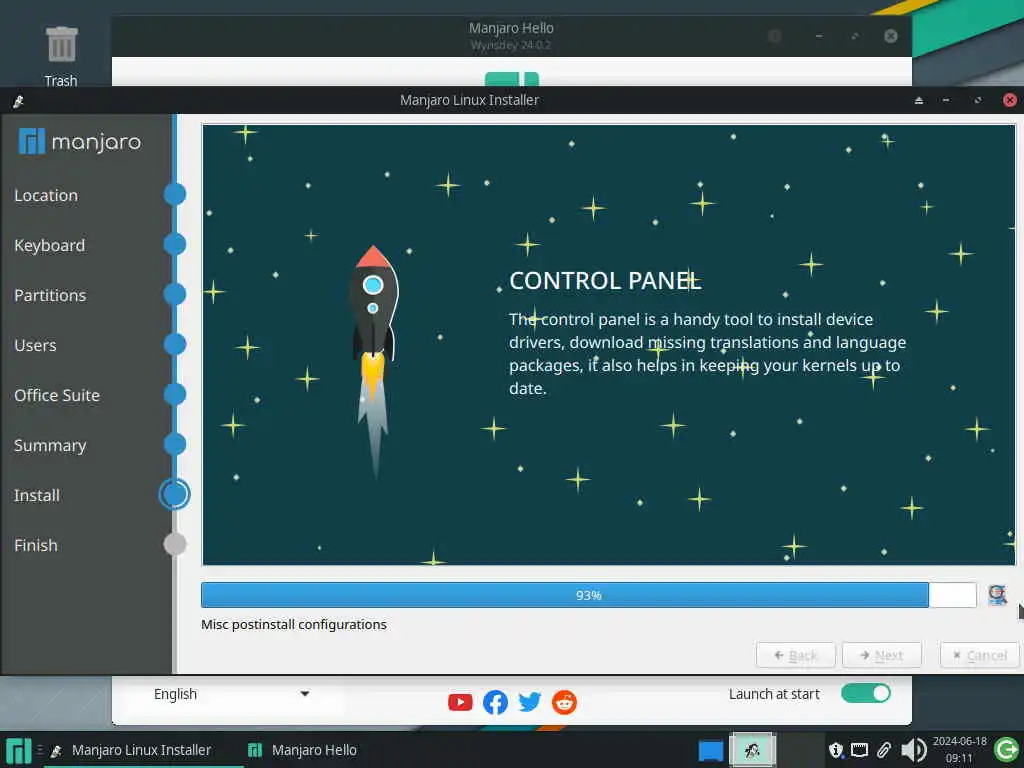1024x768 pixels.
Task: Select the Partitions step in sidebar
Action: [x=50, y=295]
